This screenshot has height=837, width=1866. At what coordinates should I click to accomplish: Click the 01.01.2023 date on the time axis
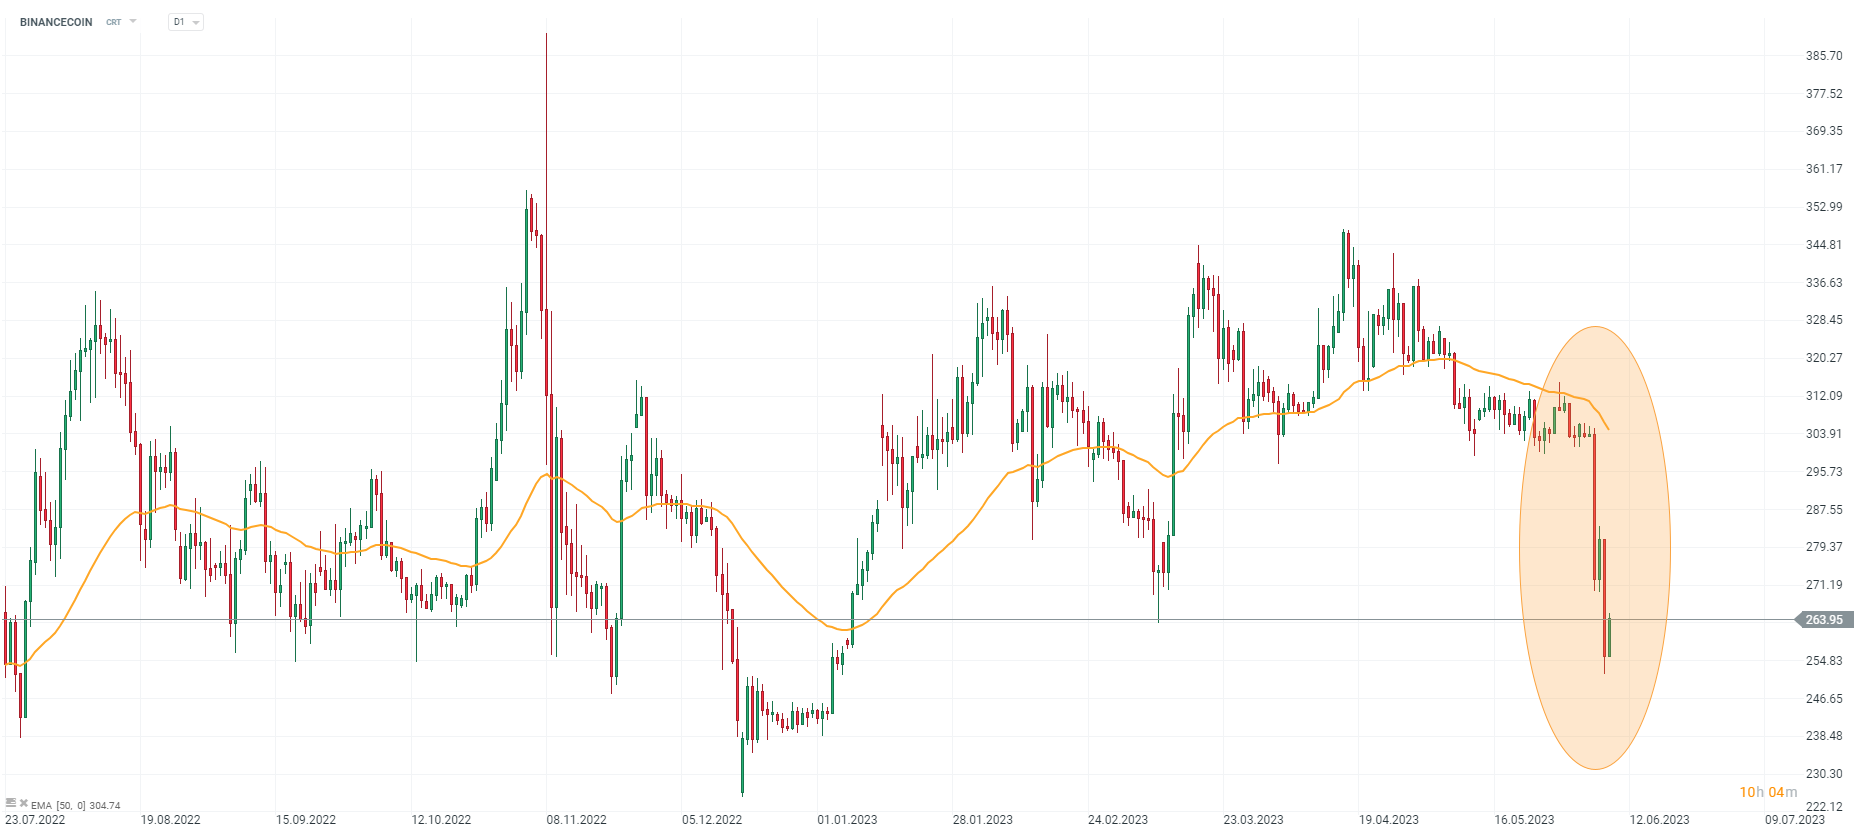[x=847, y=820]
